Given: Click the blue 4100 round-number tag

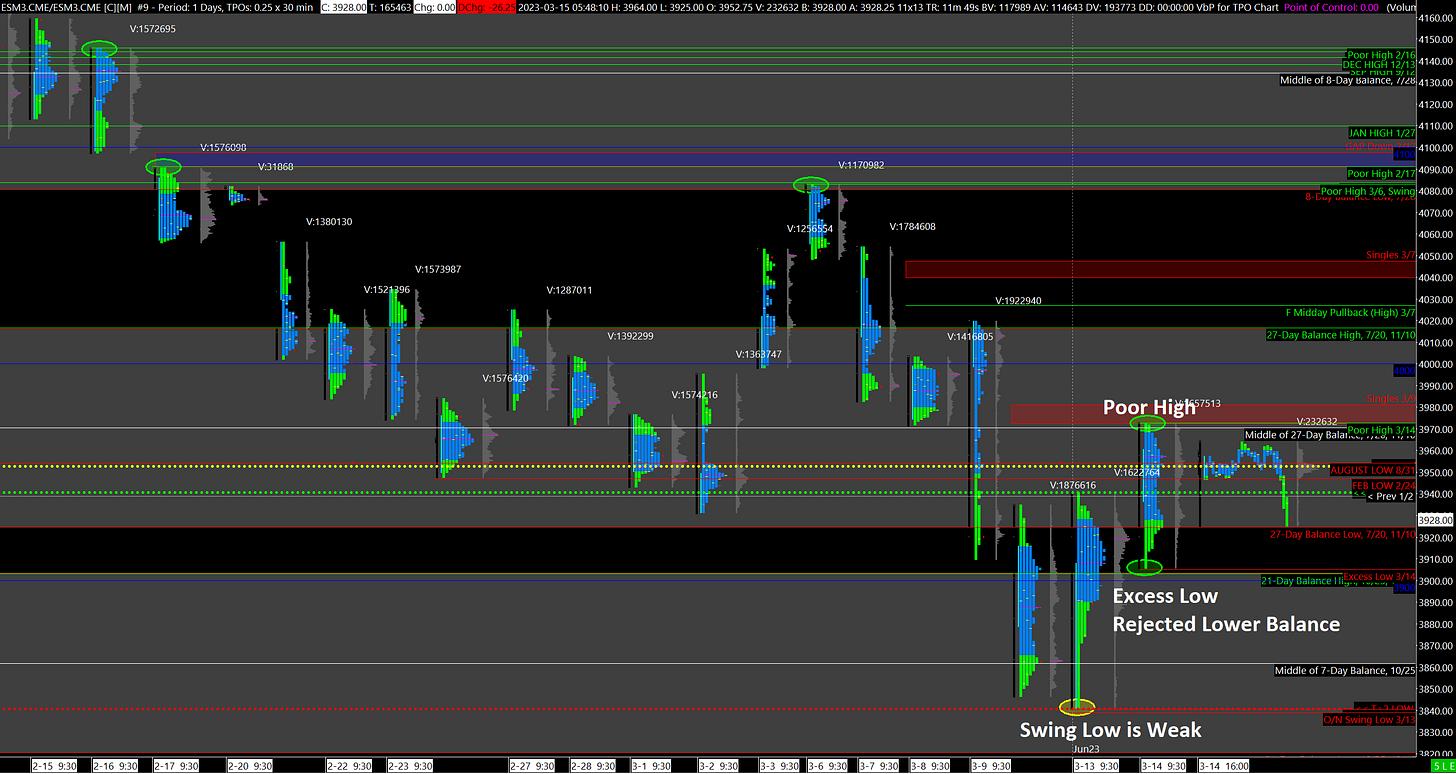Looking at the screenshot, I should pos(1404,155).
